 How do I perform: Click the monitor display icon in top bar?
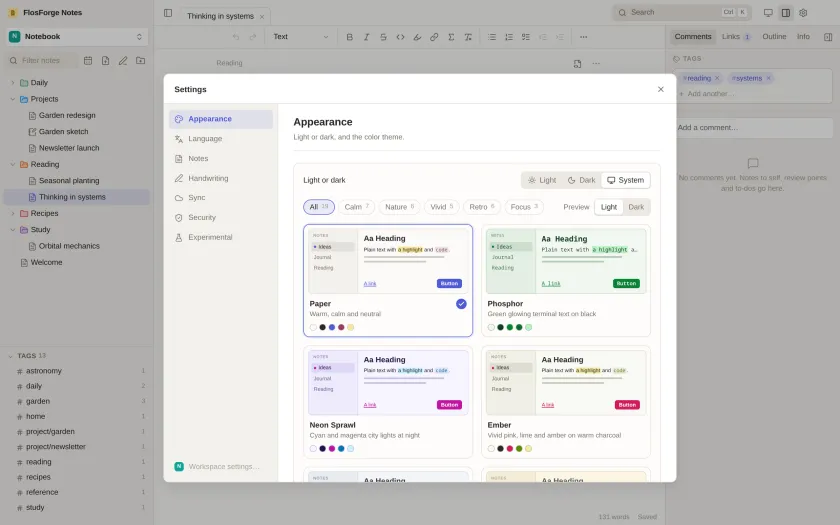(768, 13)
